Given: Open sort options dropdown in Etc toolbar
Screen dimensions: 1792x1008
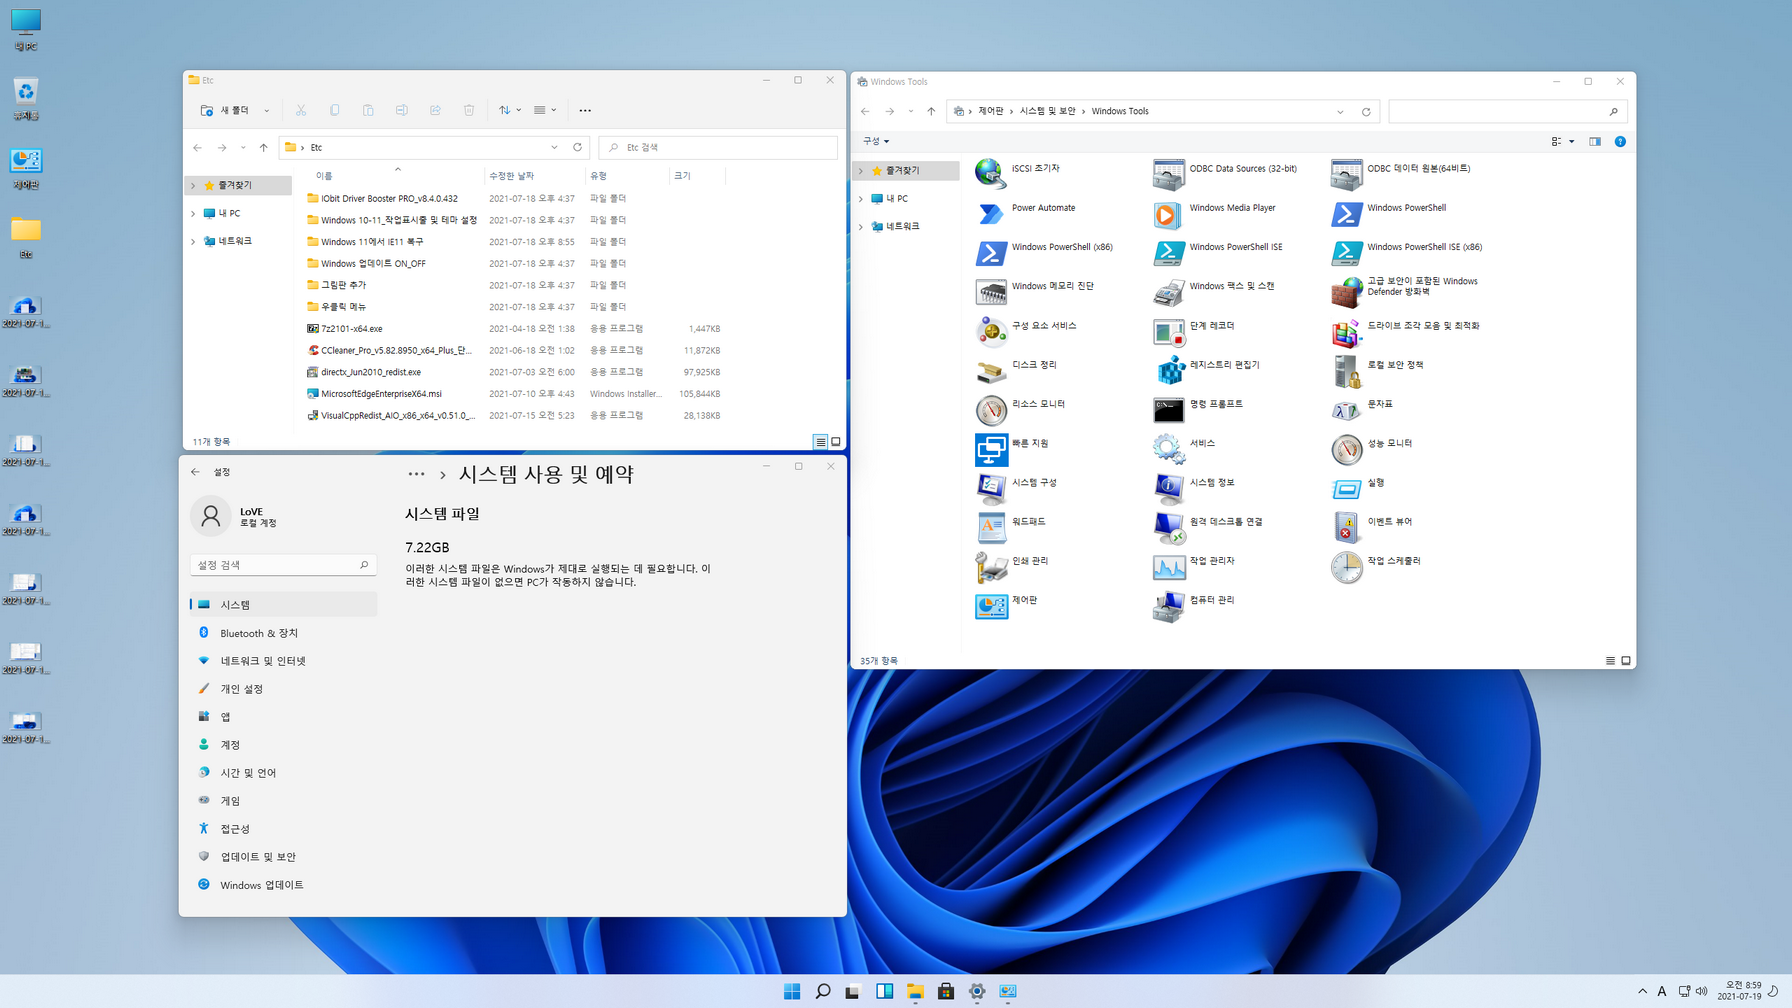Looking at the screenshot, I should click(x=509, y=110).
